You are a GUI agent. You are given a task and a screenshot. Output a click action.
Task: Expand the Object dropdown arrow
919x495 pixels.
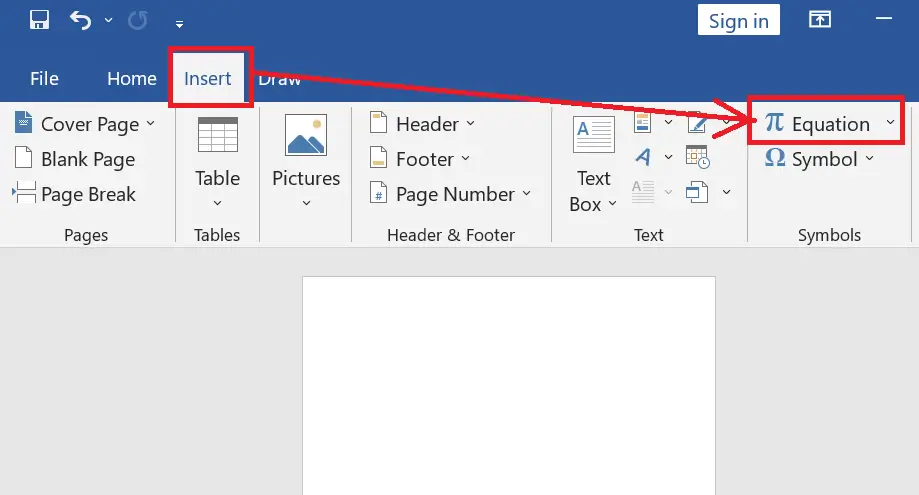click(727, 192)
